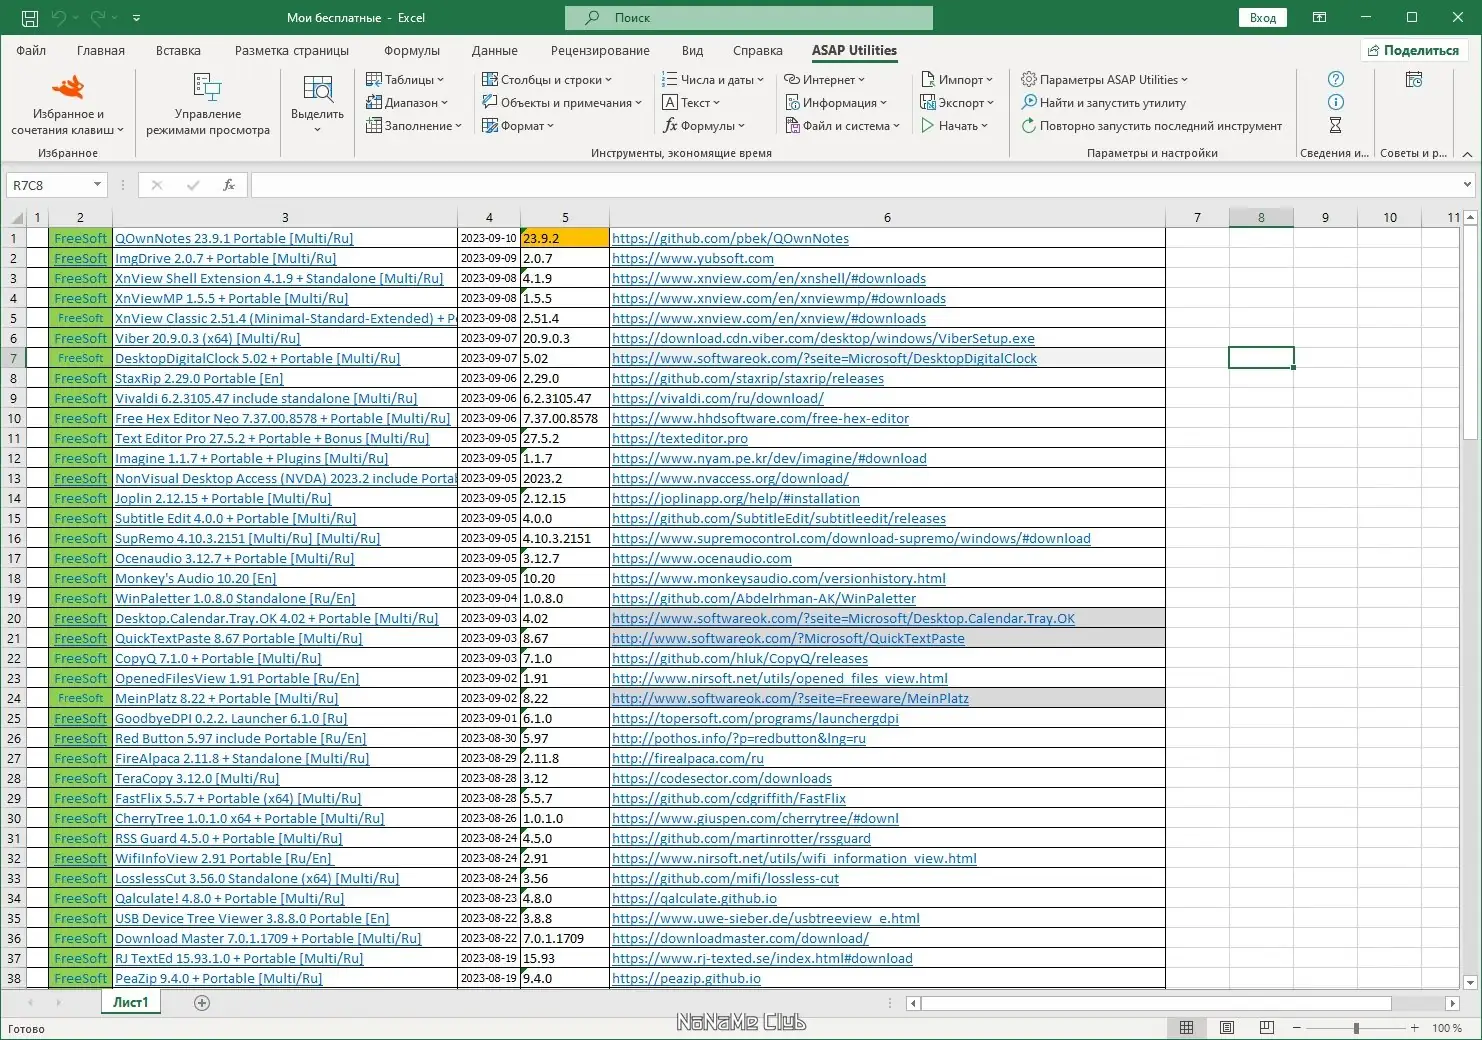This screenshot has height=1040, width=1482.
Task: Open the Избранное и сочетания клавиш tool
Action: click(68, 105)
